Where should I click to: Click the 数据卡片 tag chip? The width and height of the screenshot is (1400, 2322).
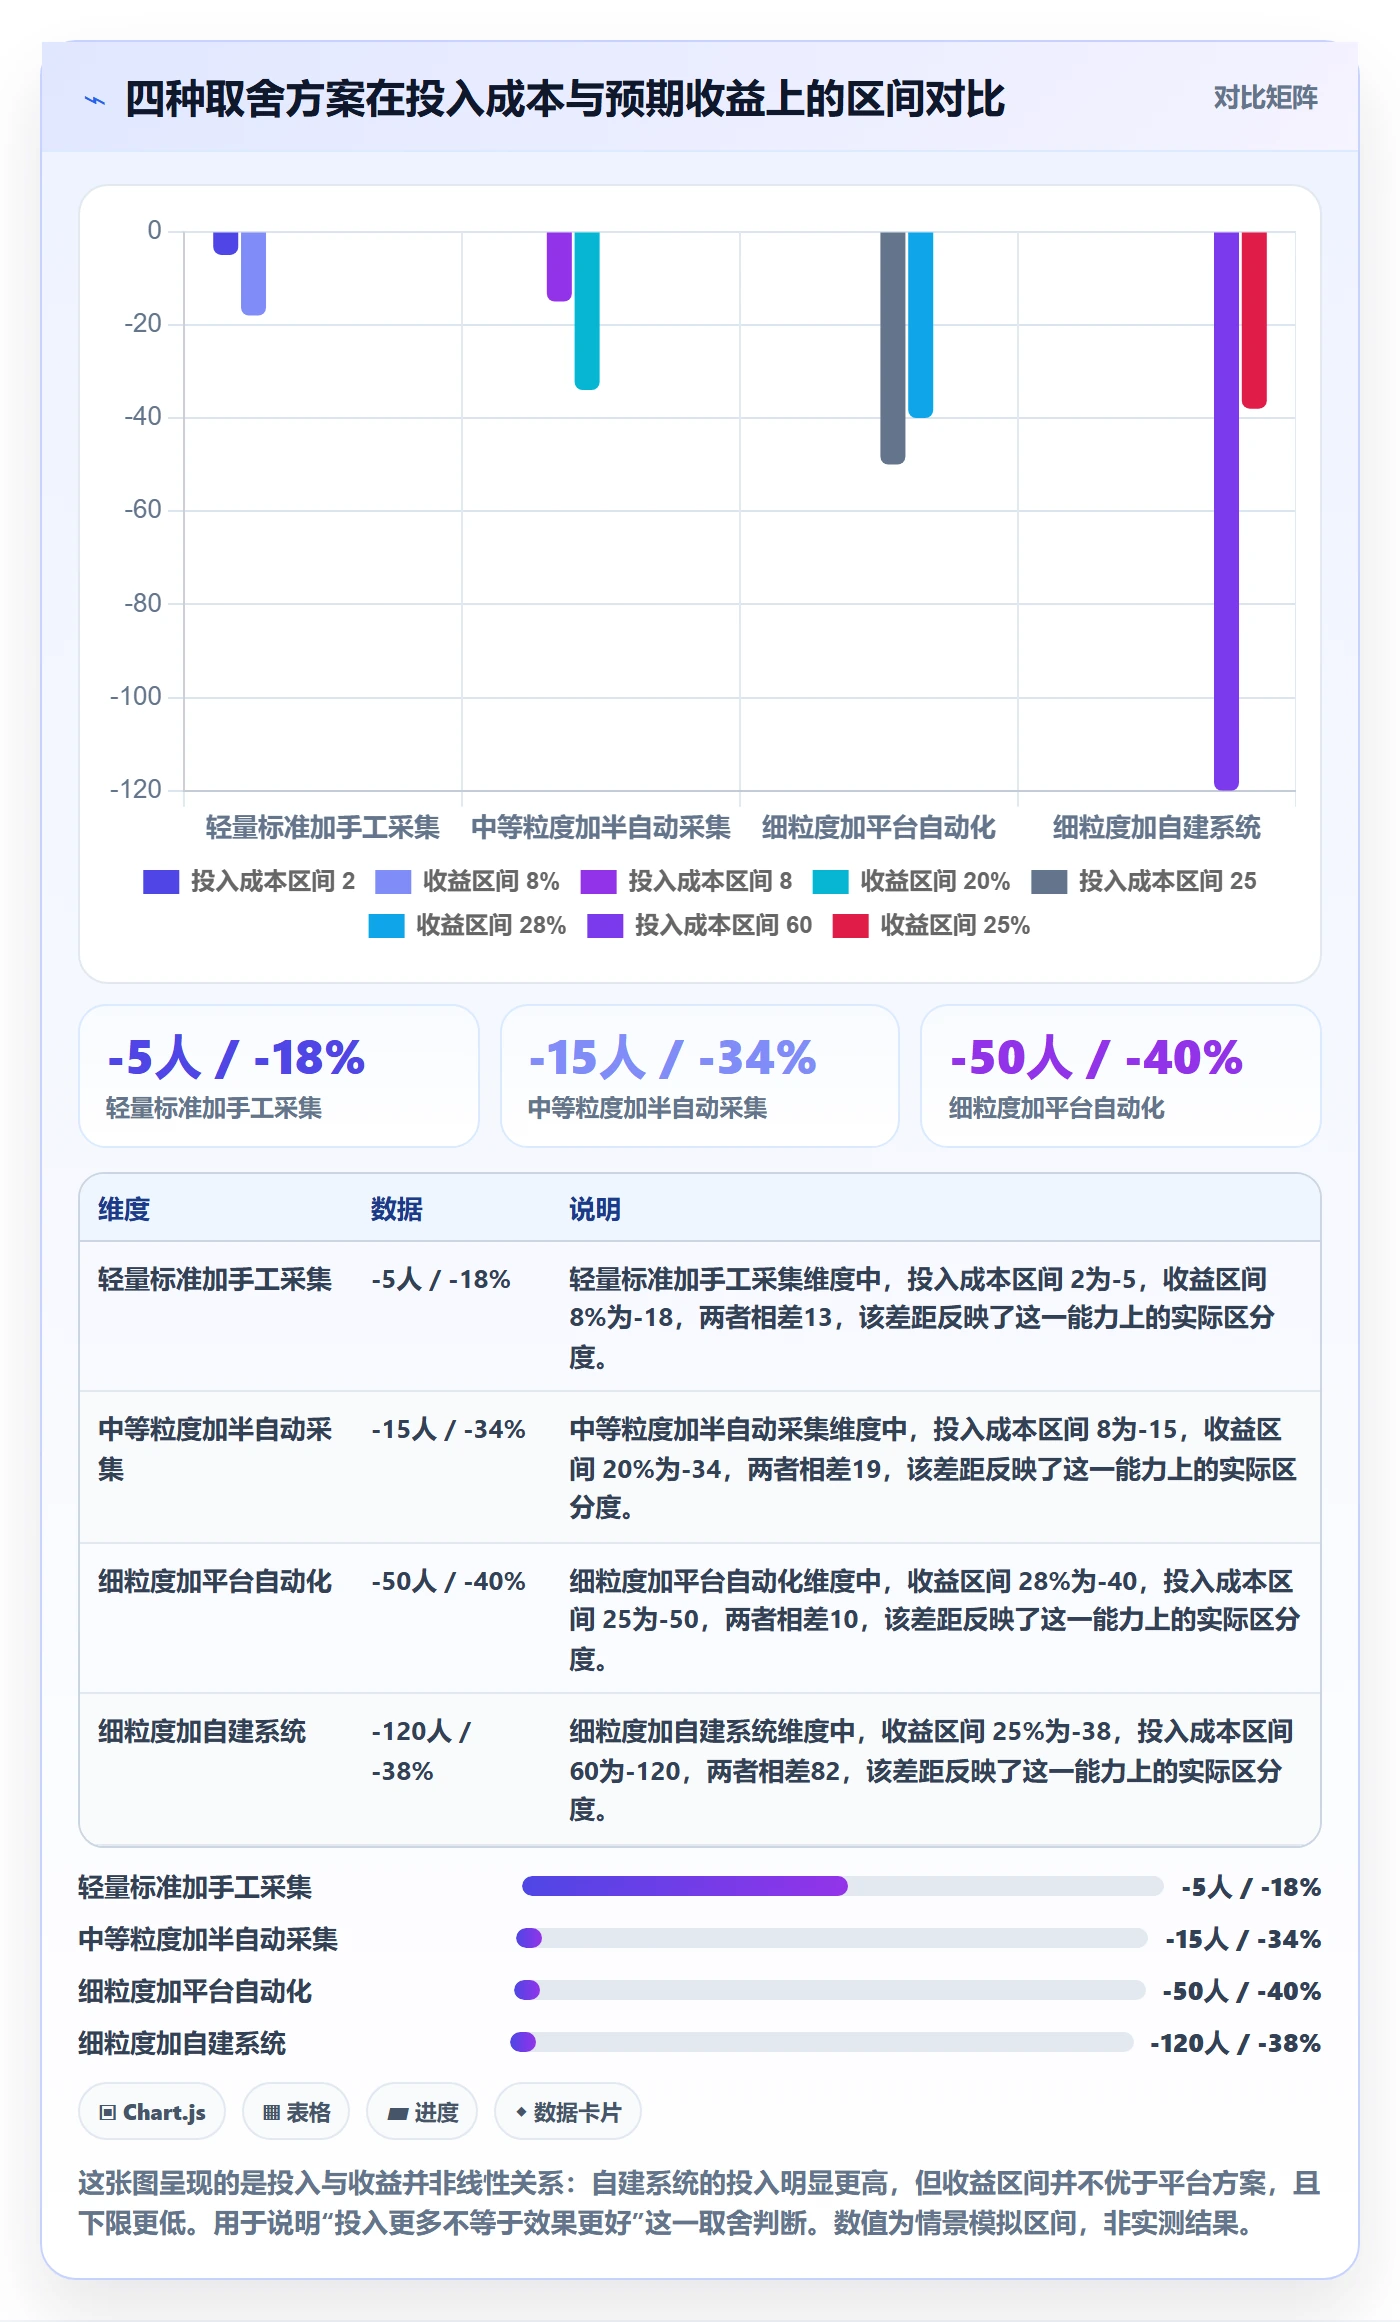[568, 2112]
